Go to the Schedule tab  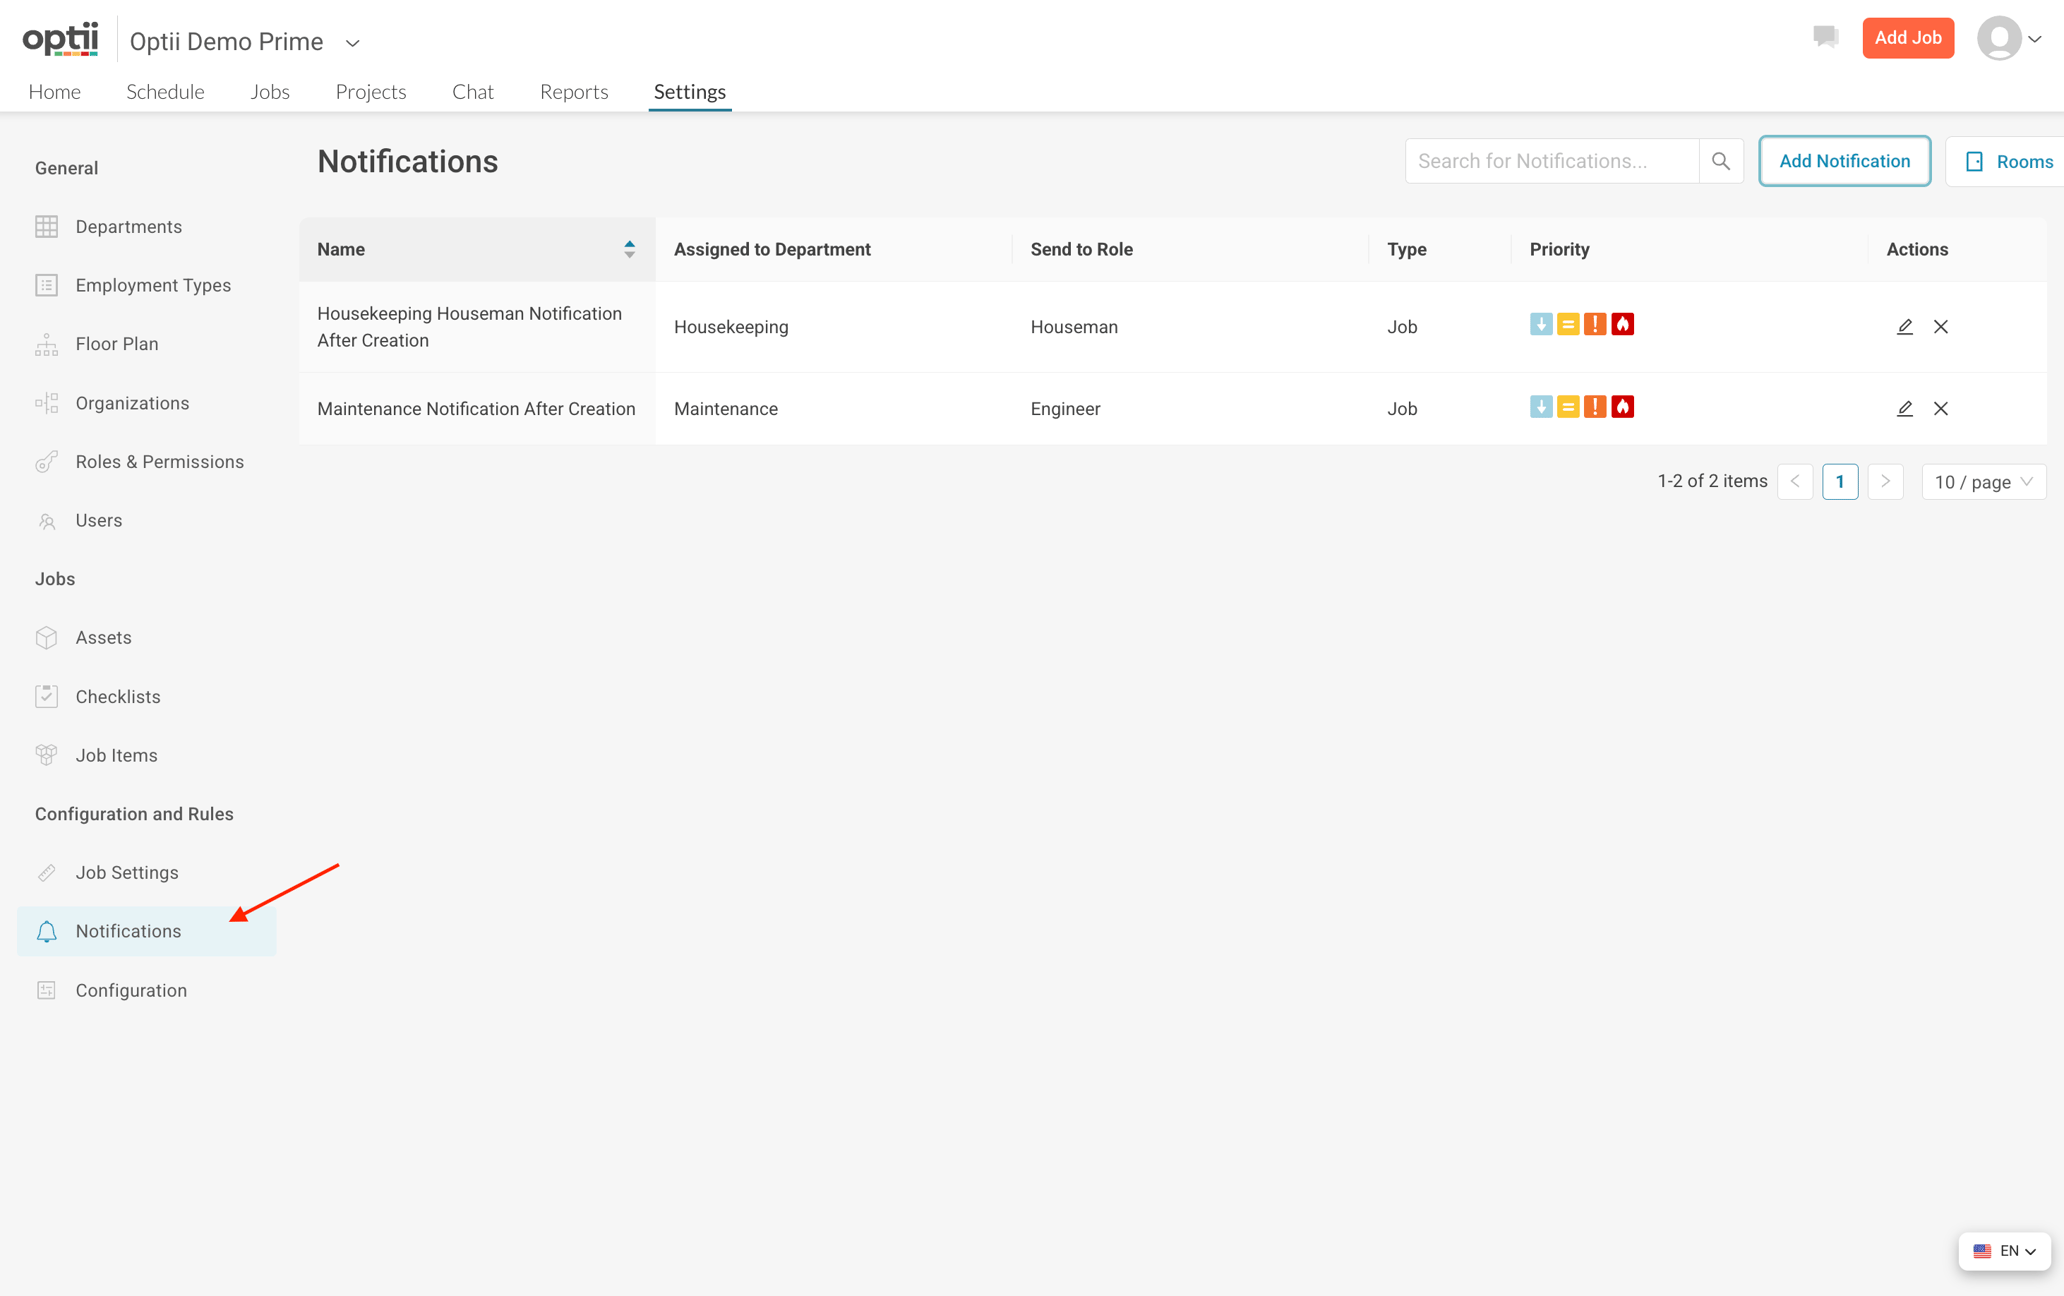(x=165, y=92)
